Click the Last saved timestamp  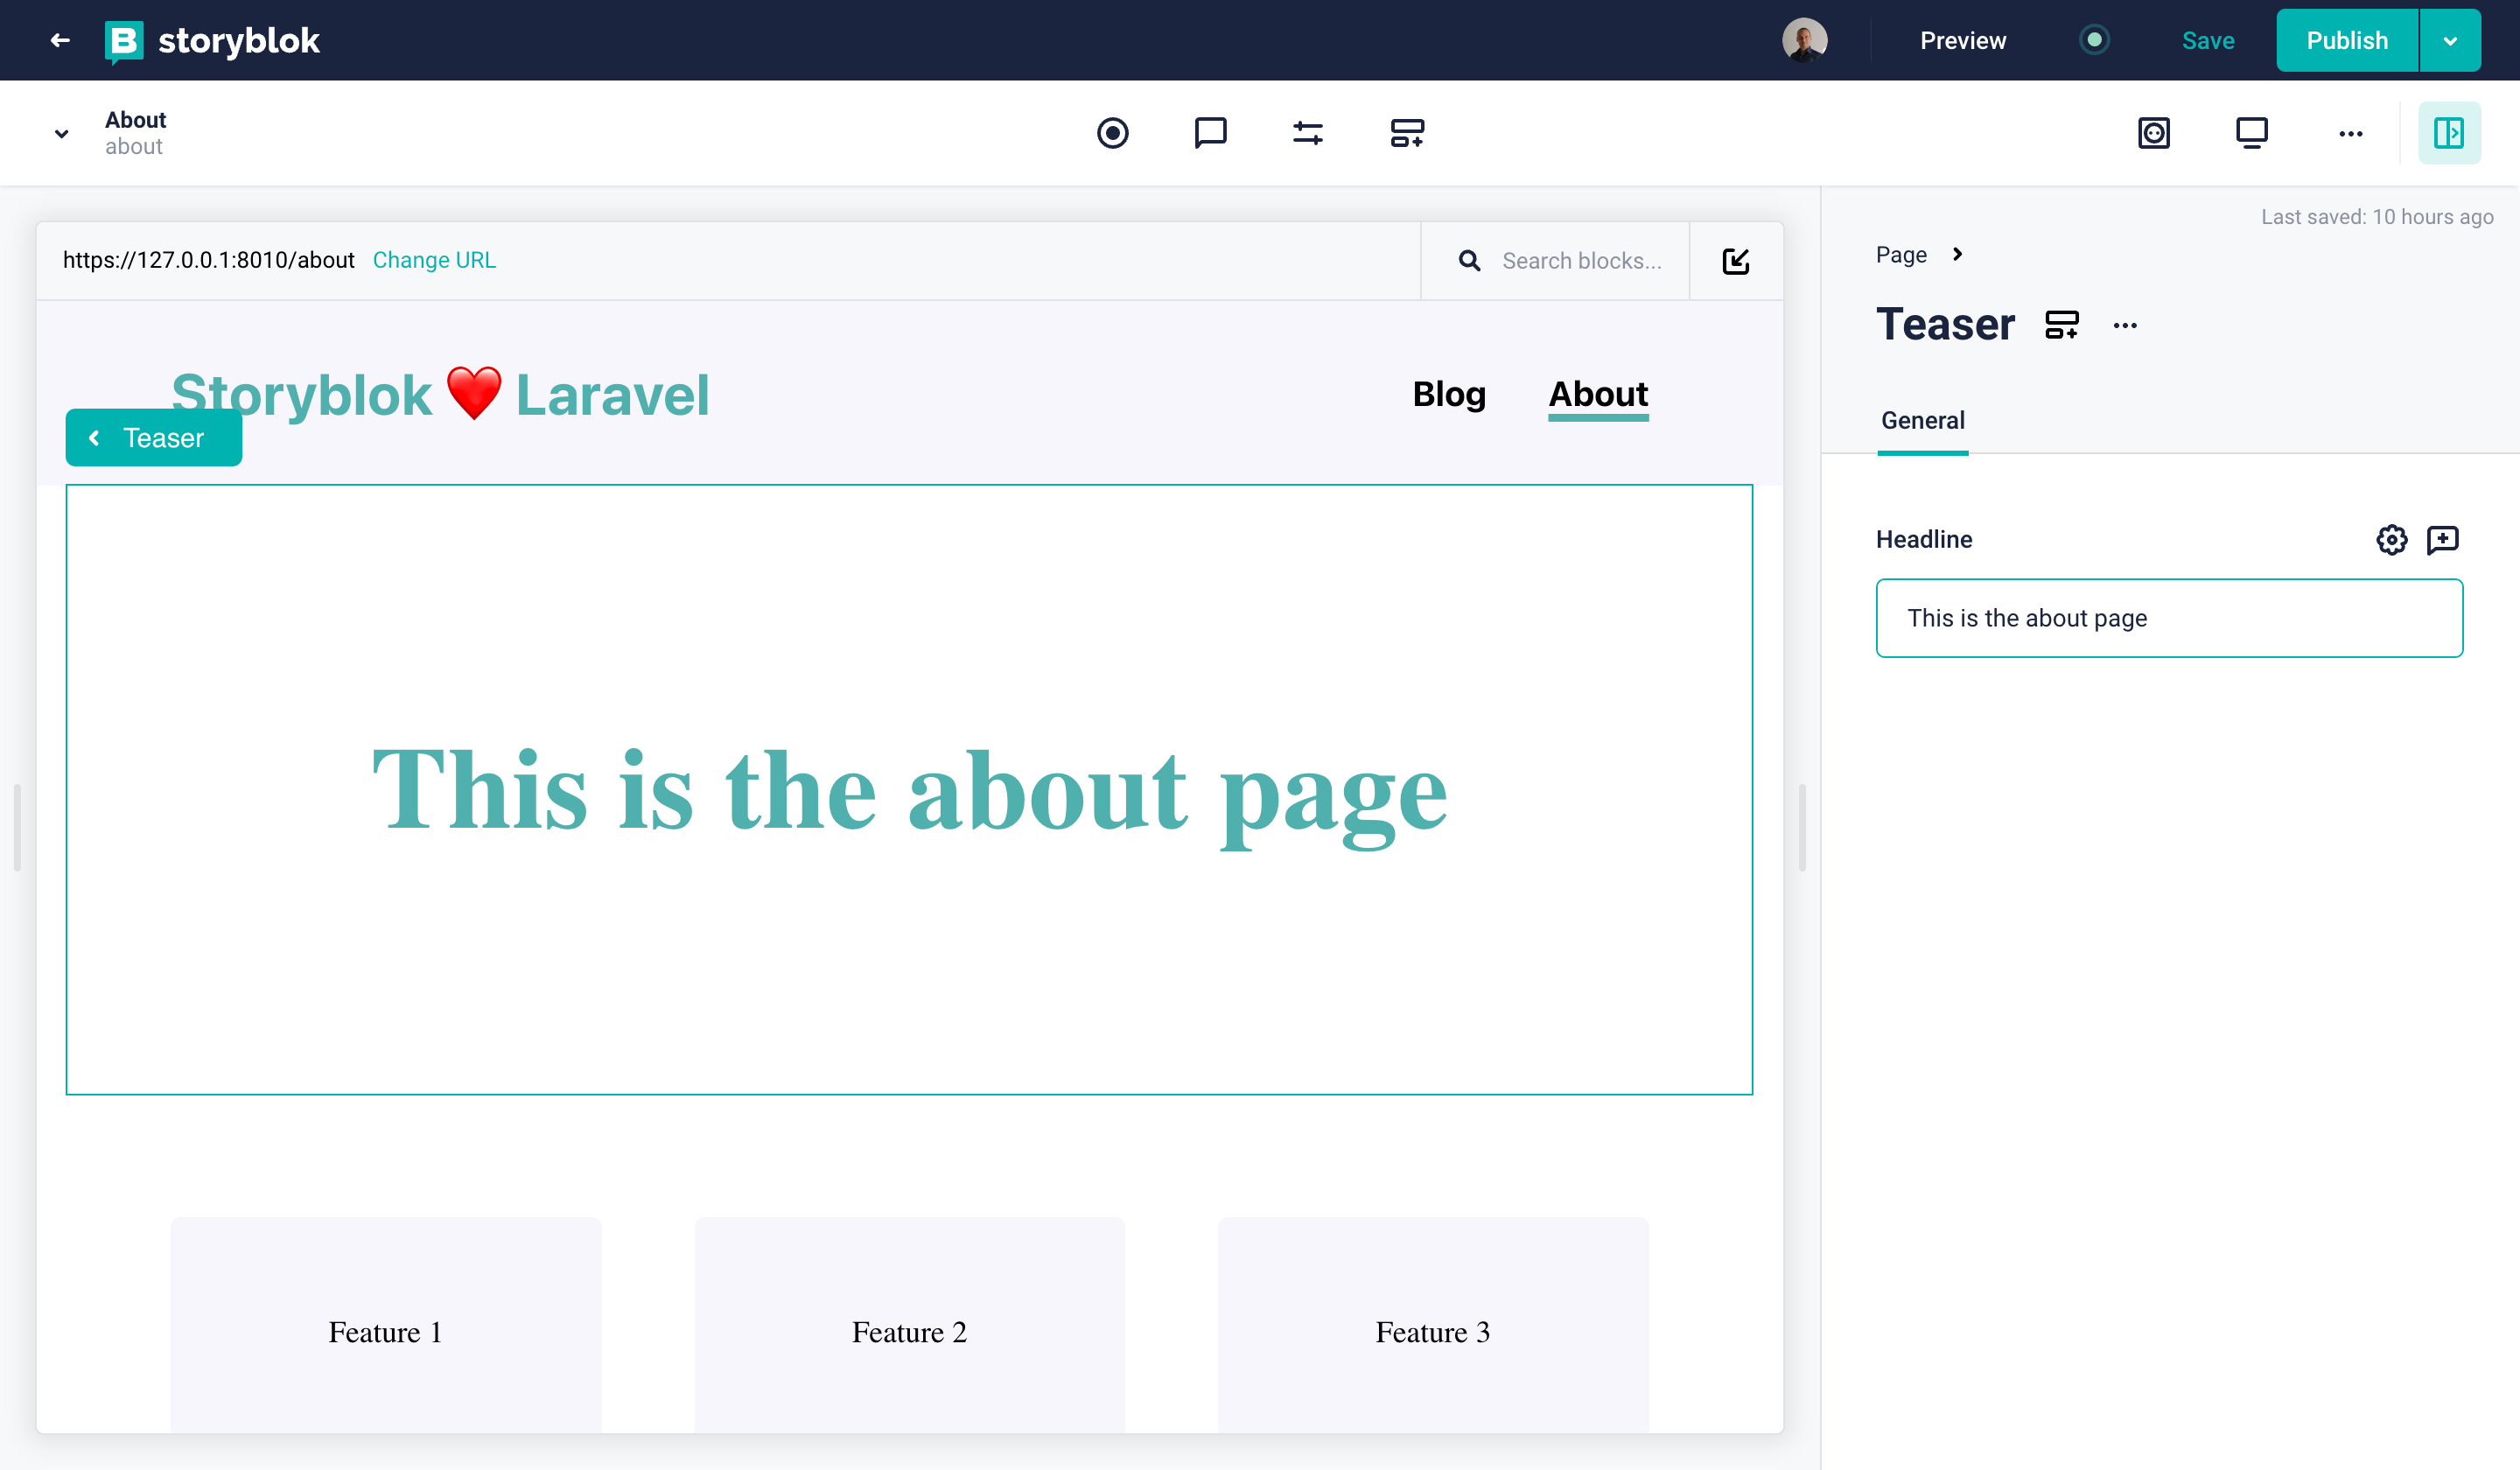click(2377, 217)
